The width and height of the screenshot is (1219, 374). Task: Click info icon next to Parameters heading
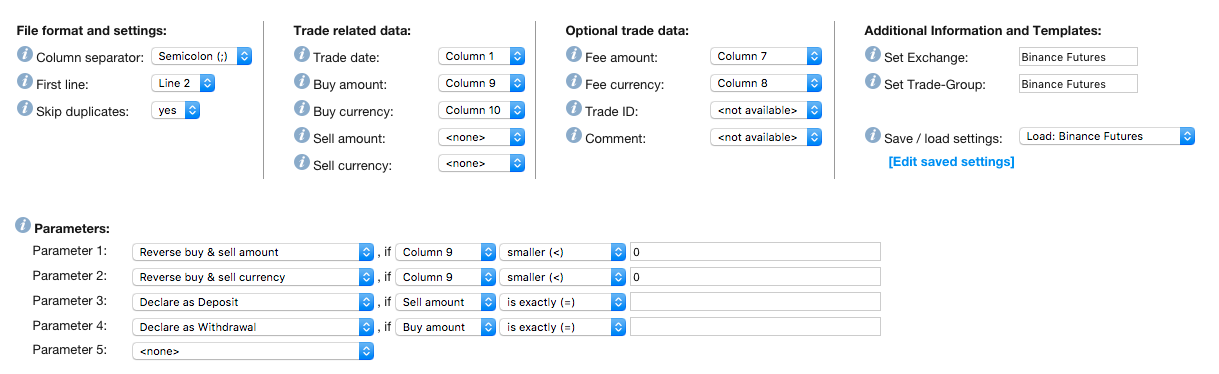(x=25, y=227)
